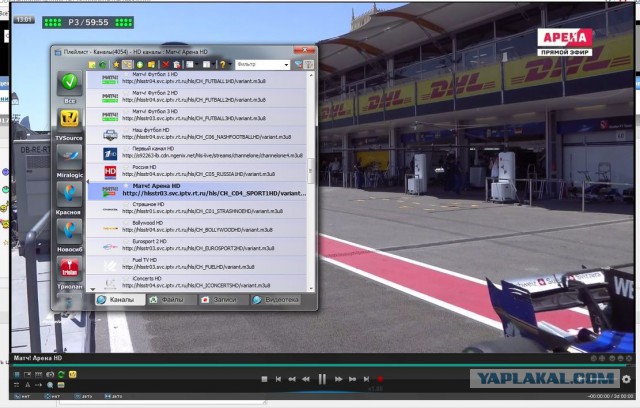
Task: Switch to the Файлы tab
Action: [x=171, y=299]
